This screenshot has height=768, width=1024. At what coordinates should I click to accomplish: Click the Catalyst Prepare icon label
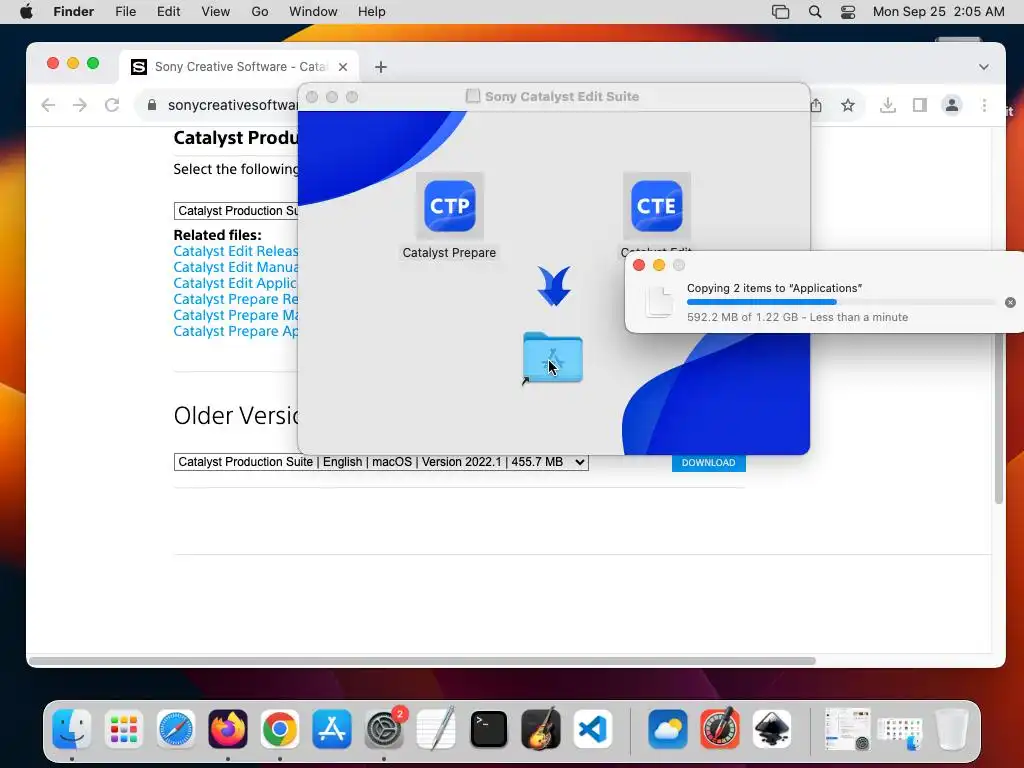pyautogui.click(x=449, y=253)
